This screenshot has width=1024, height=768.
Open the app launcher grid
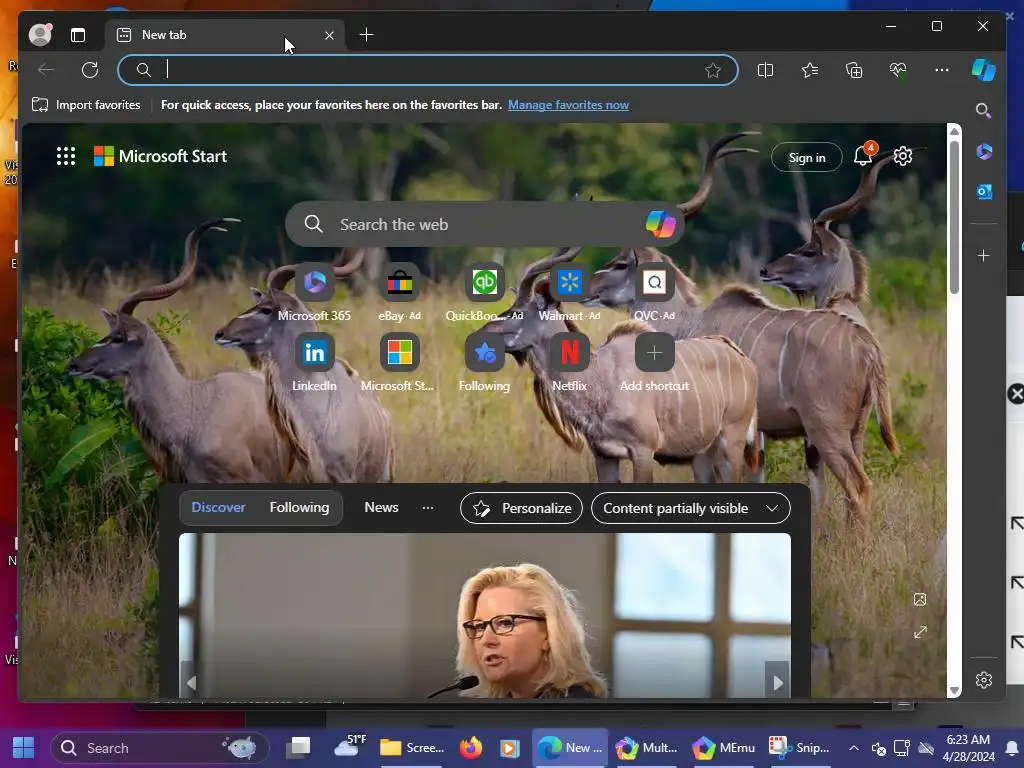coord(66,156)
